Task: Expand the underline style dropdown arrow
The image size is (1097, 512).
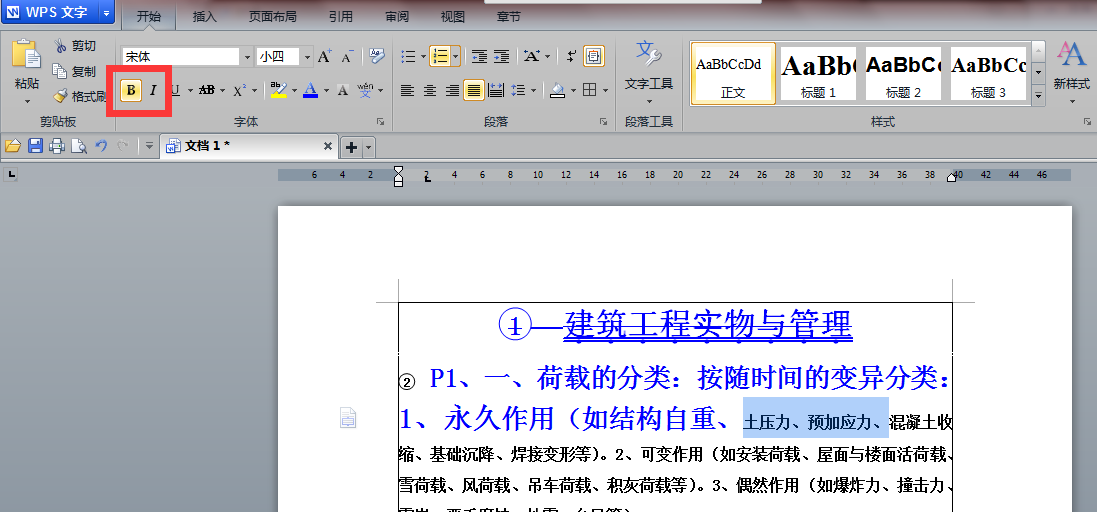Action: point(190,90)
